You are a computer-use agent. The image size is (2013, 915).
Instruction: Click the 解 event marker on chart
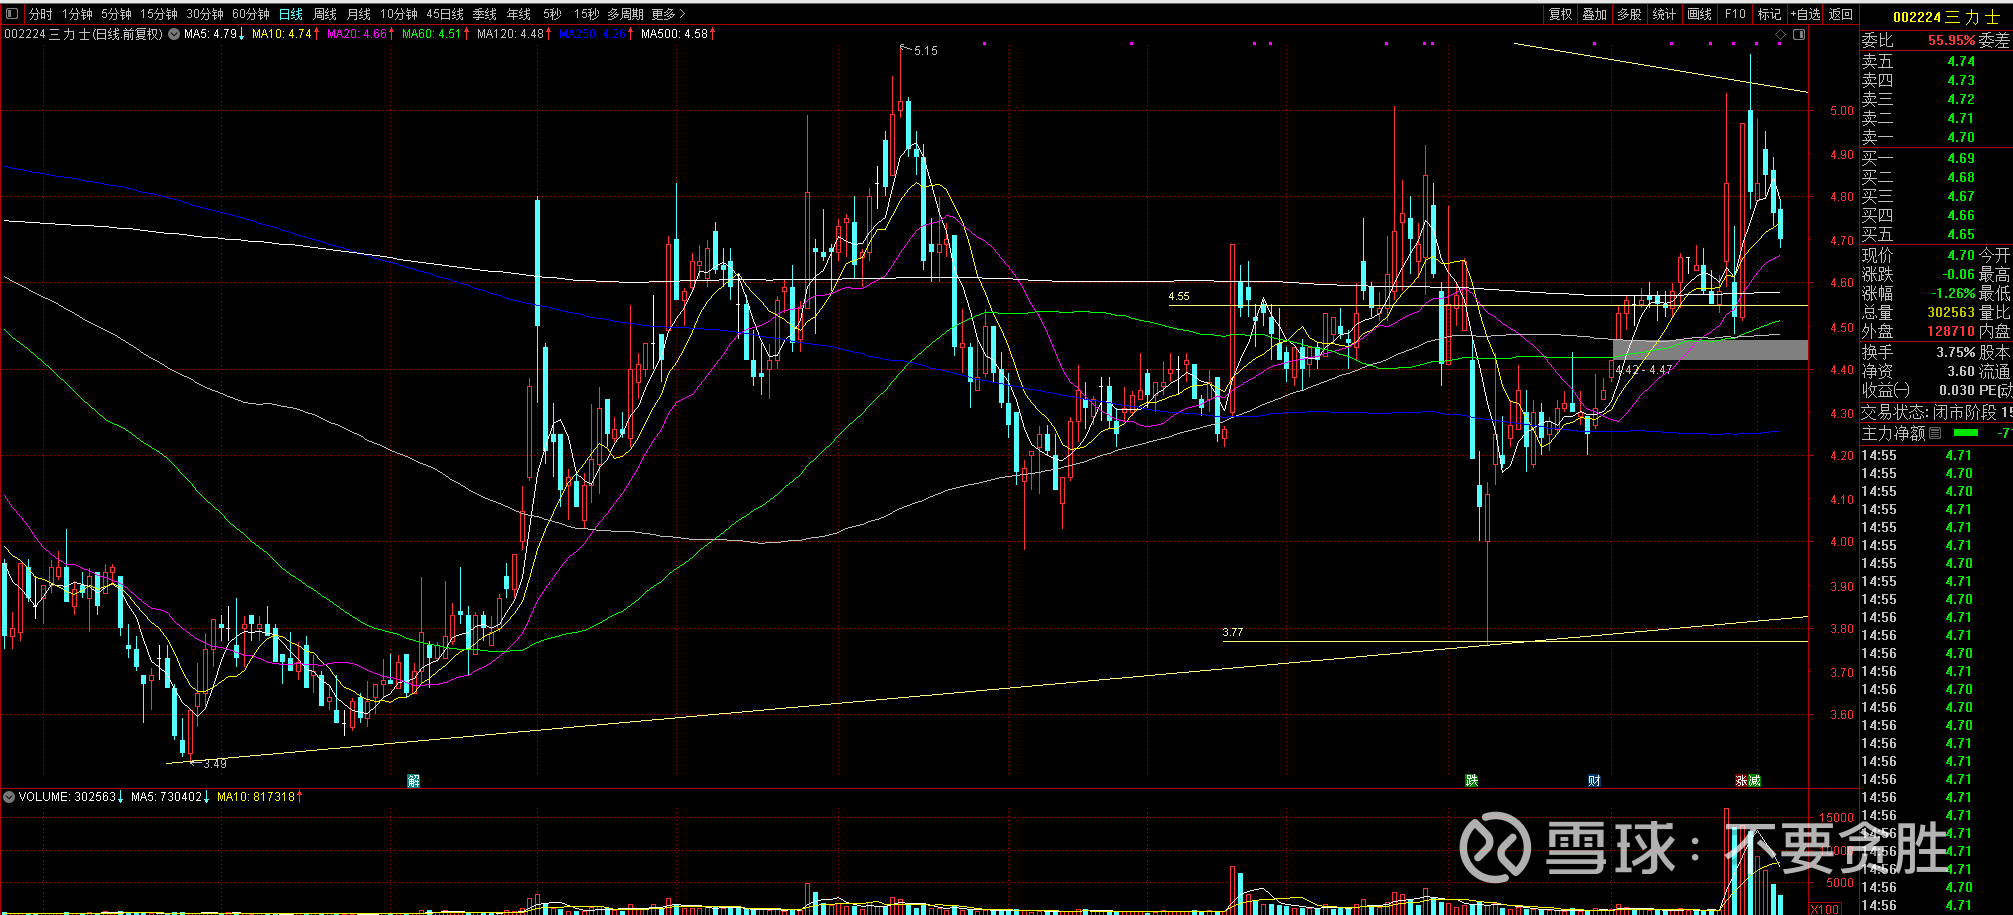[x=413, y=781]
